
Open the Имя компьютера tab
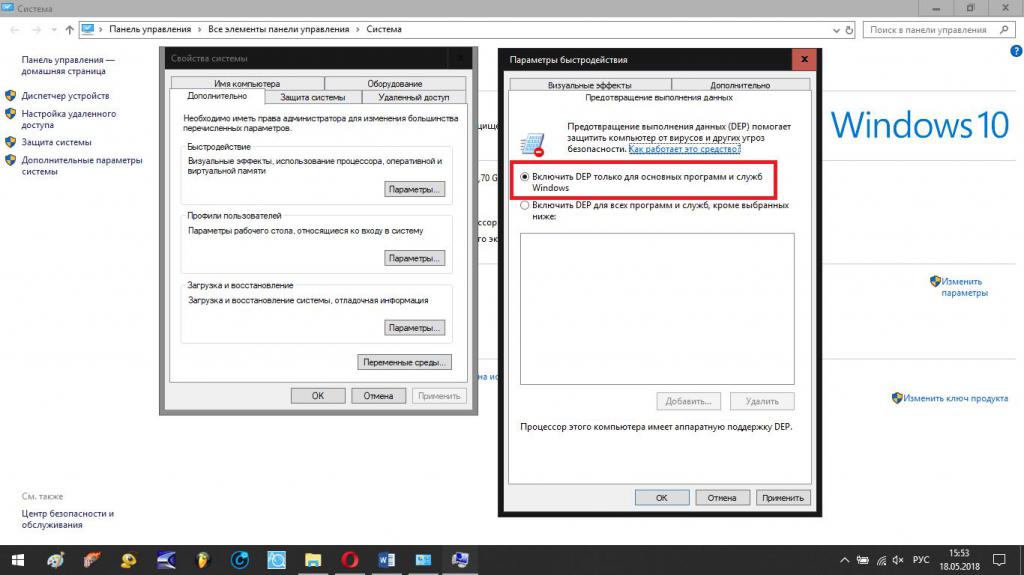click(247, 84)
